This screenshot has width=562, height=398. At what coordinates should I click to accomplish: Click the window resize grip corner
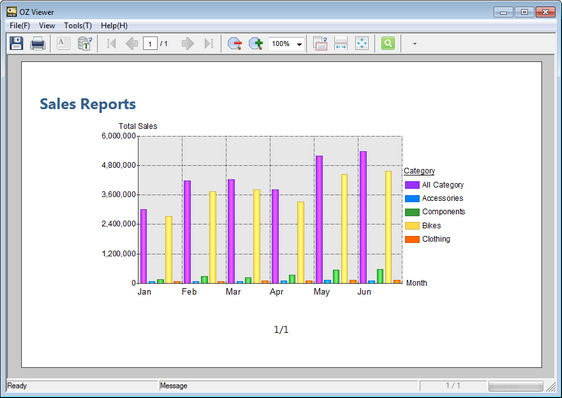(551, 387)
